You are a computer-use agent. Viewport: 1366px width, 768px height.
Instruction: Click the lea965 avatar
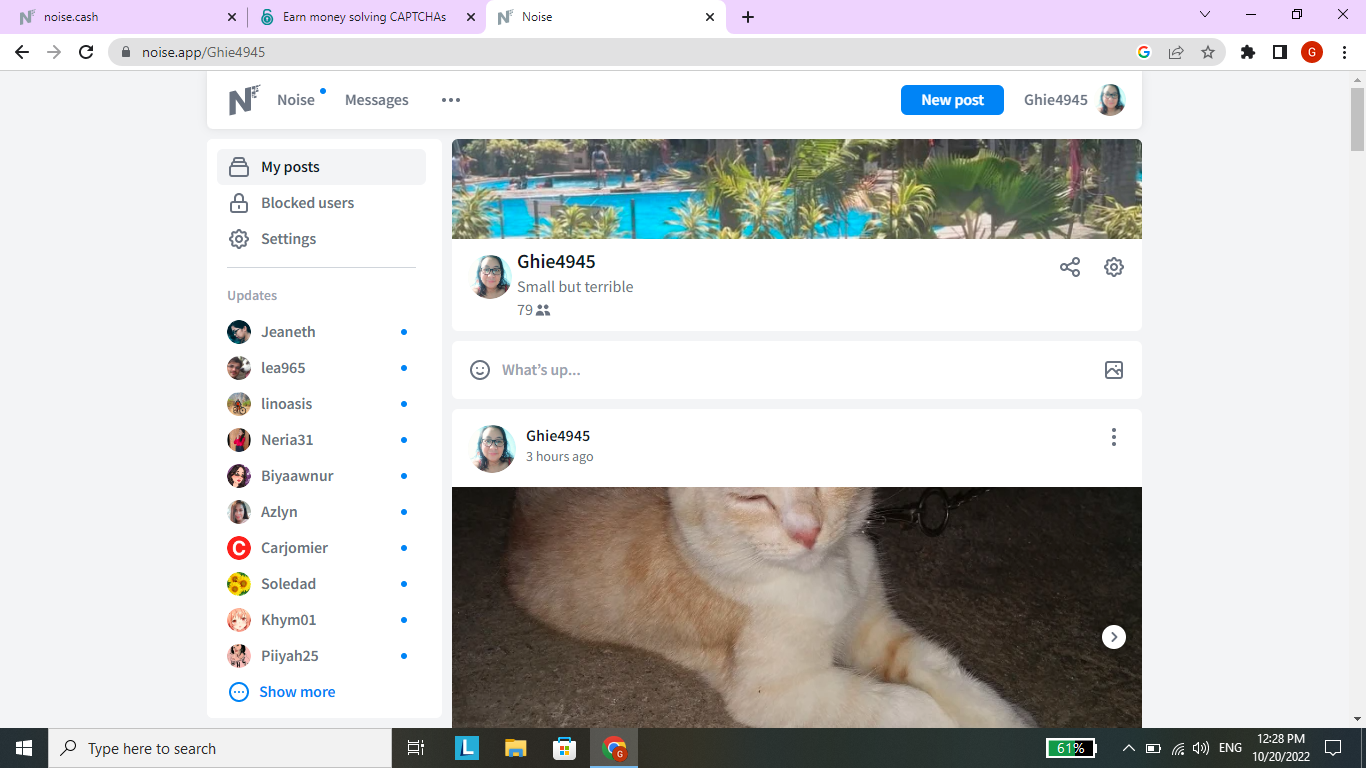coord(239,368)
